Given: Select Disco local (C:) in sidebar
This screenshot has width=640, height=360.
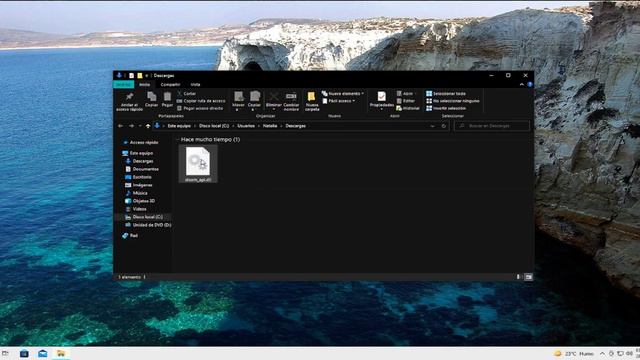Looking at the screenshot, I should 144,217.
